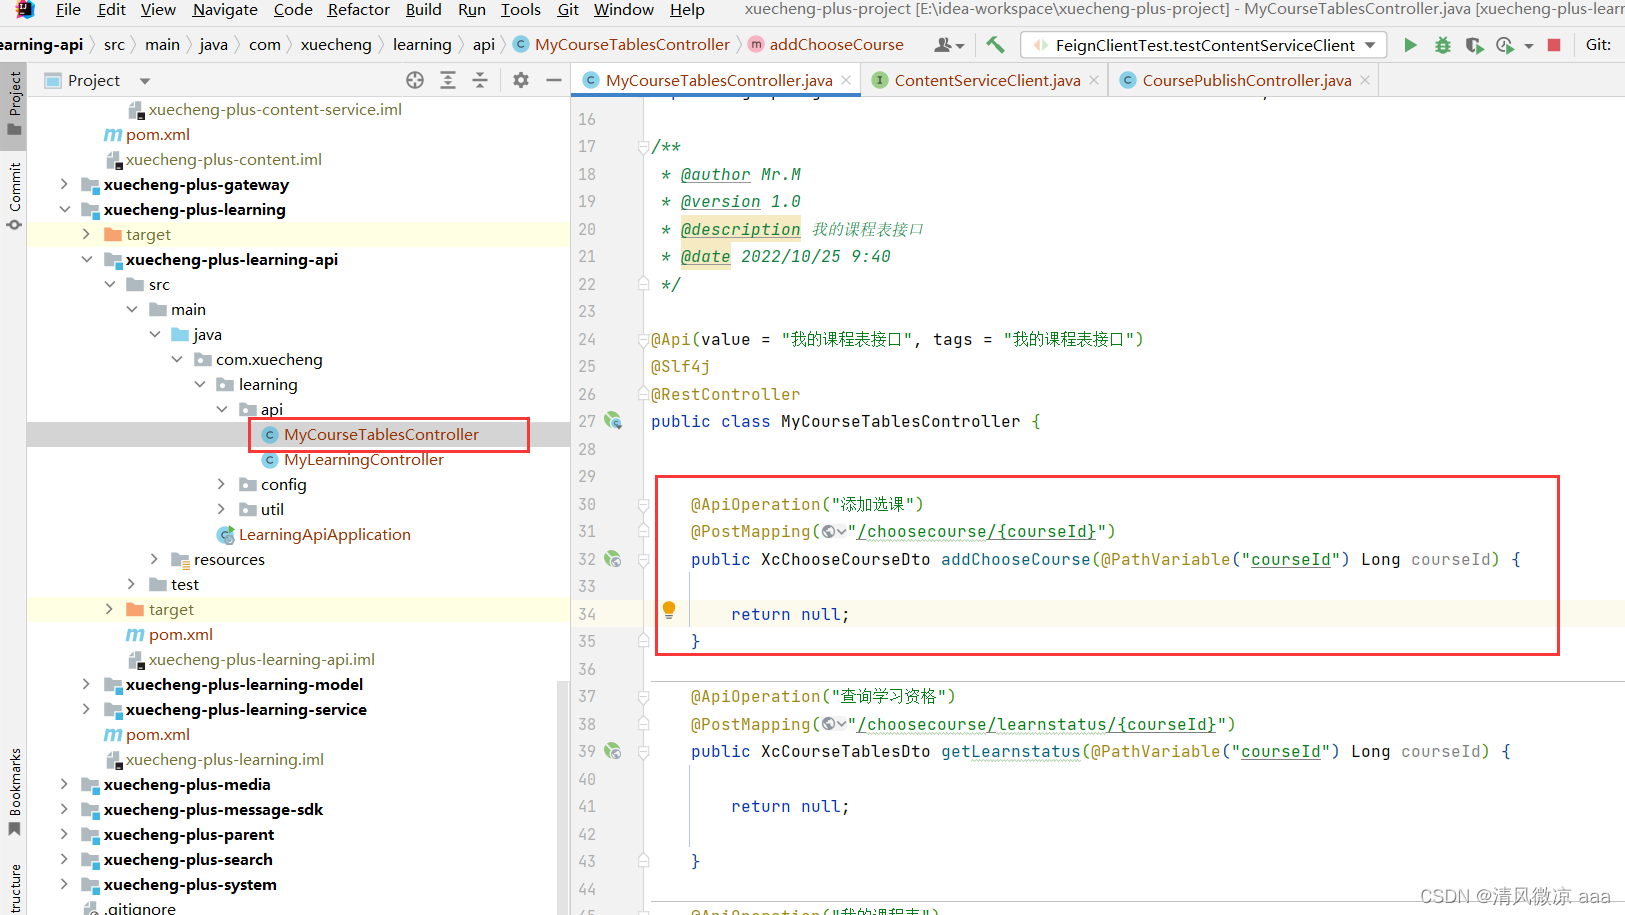1625x915 pixels.
Task: Hide the Project panel with minus icon
Action: click(554, 80)
